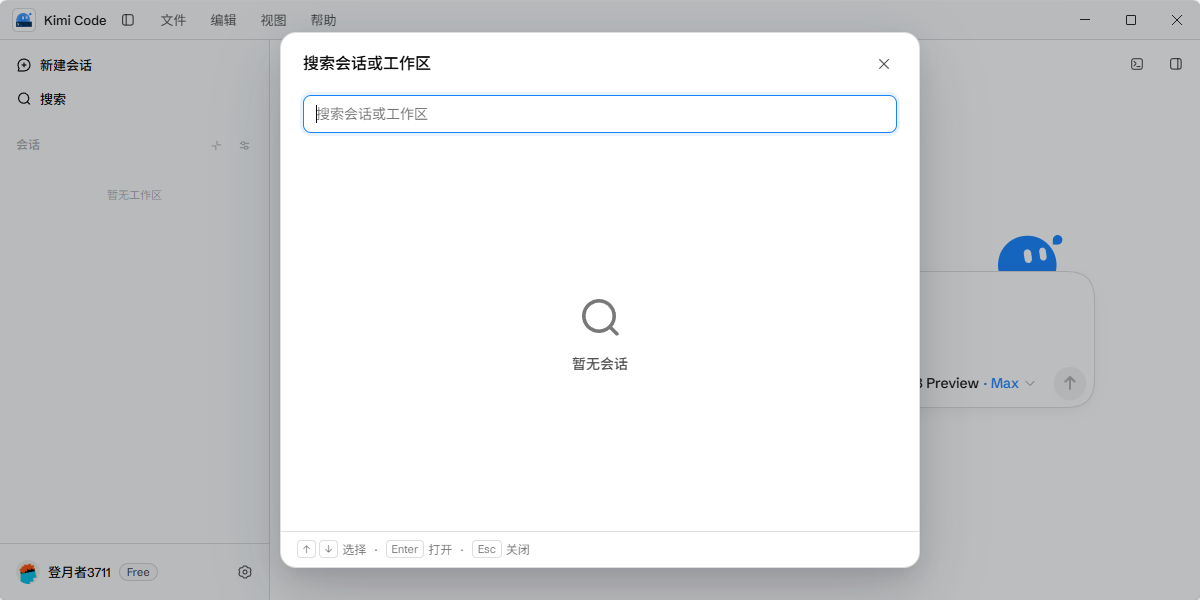The height and width of the screenshot is (600, 1200).
Task: Click the send arrow button in chat box
Action: point(1070,383)
